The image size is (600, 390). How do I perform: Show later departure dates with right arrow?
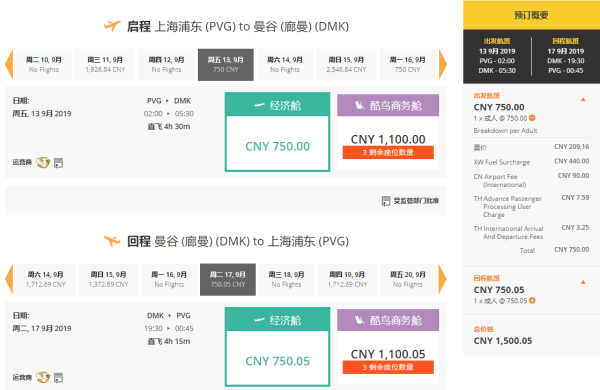coord(443,64)
